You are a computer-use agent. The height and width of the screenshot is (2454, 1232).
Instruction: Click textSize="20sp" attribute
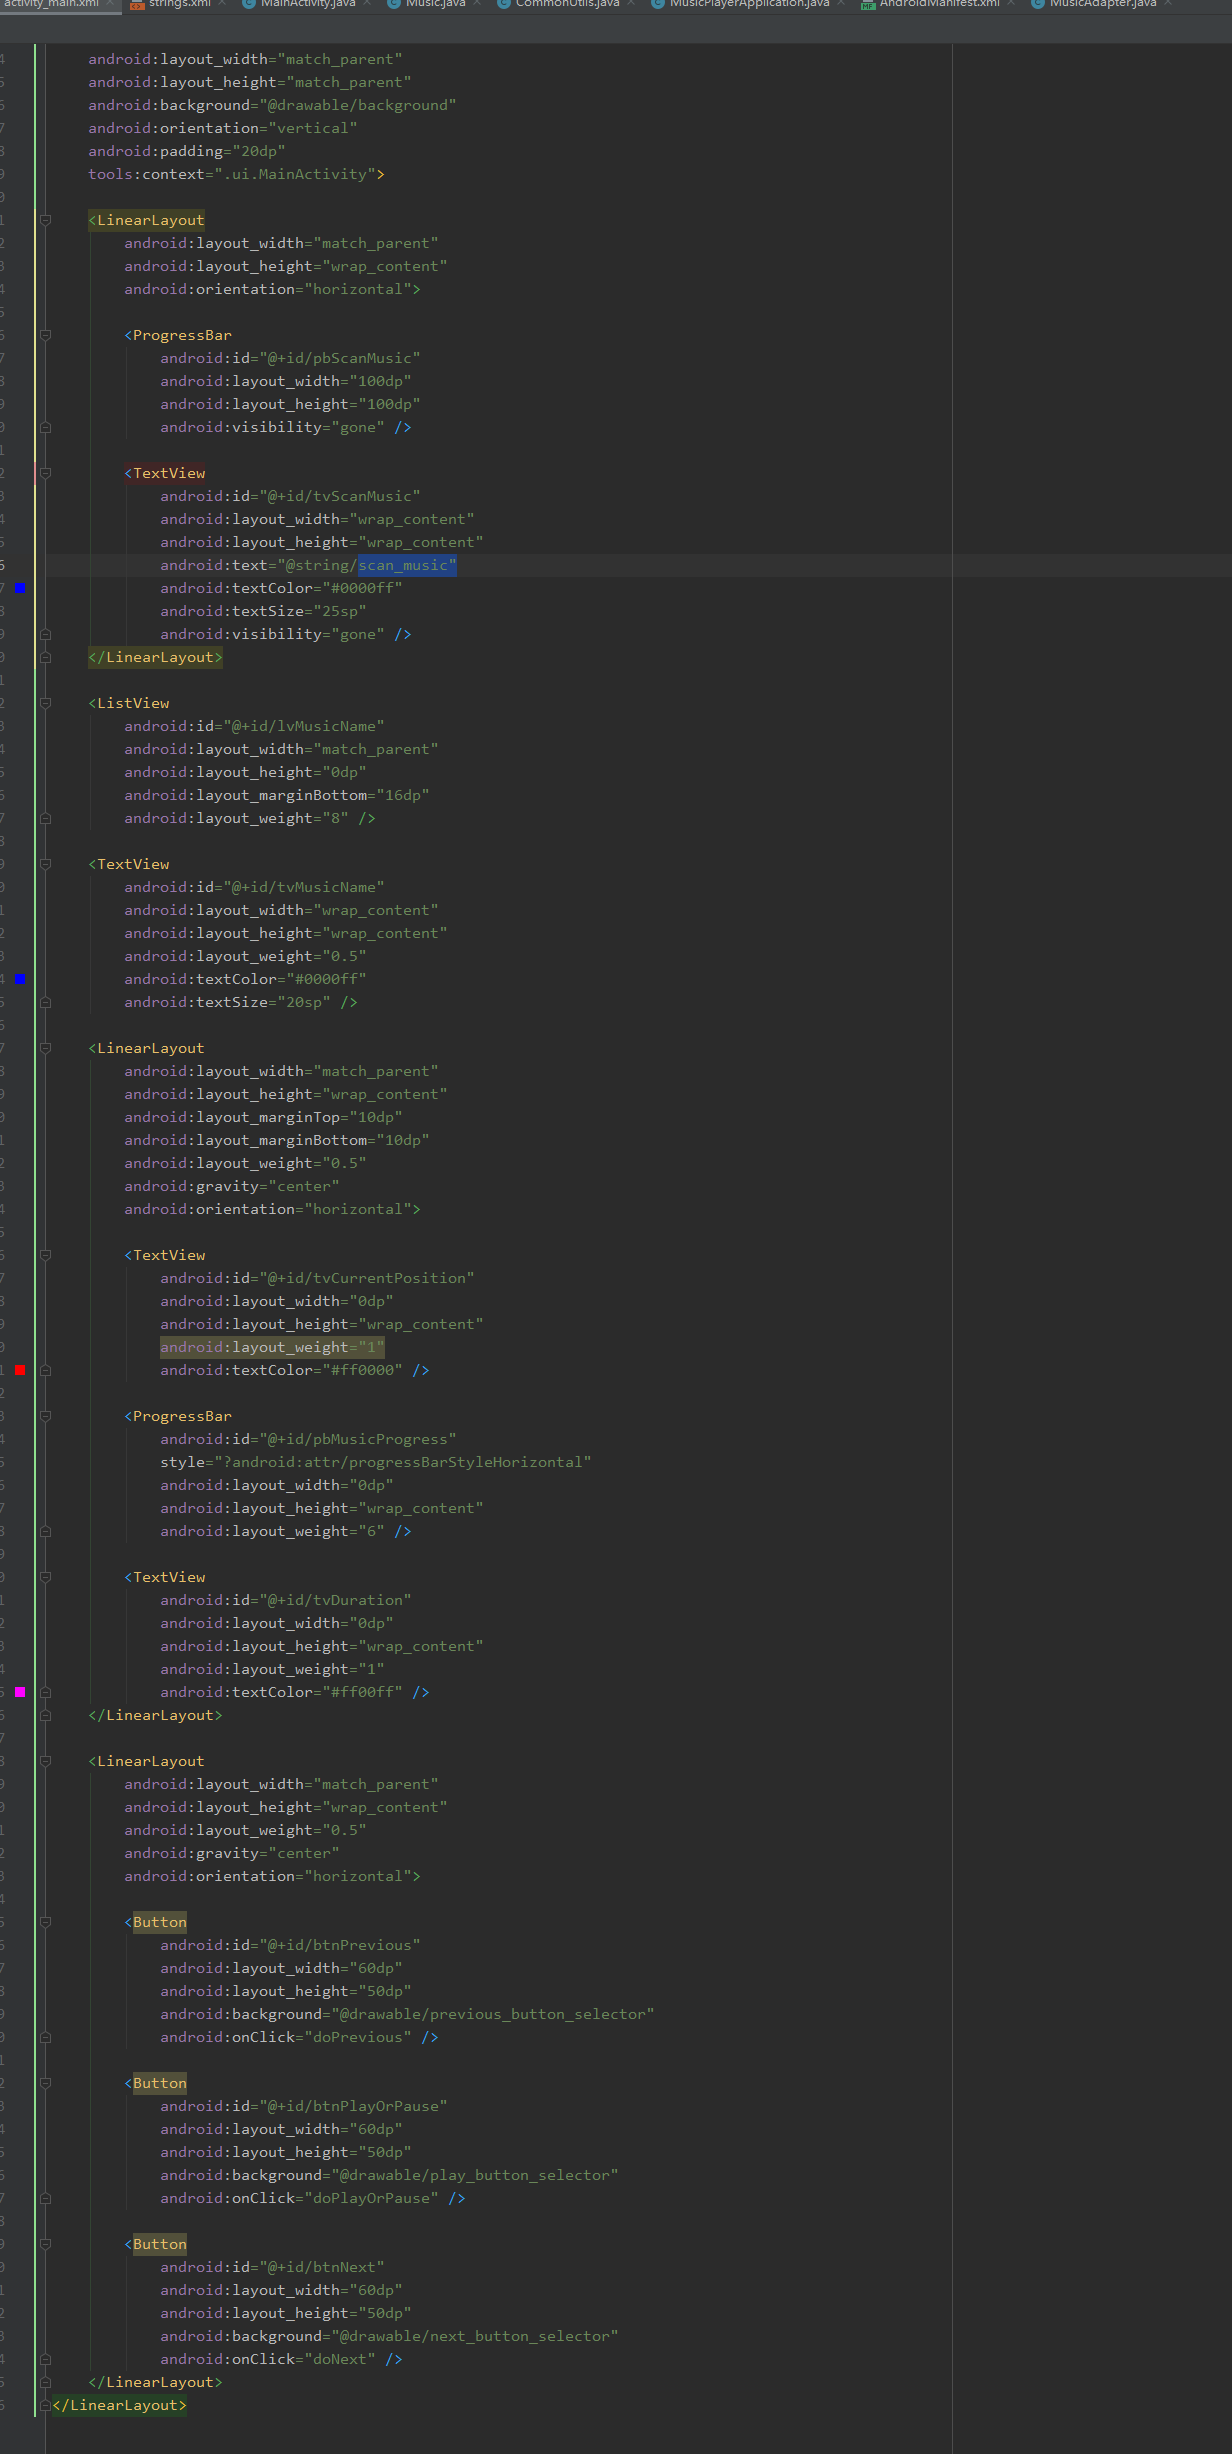click(227, 1002)
